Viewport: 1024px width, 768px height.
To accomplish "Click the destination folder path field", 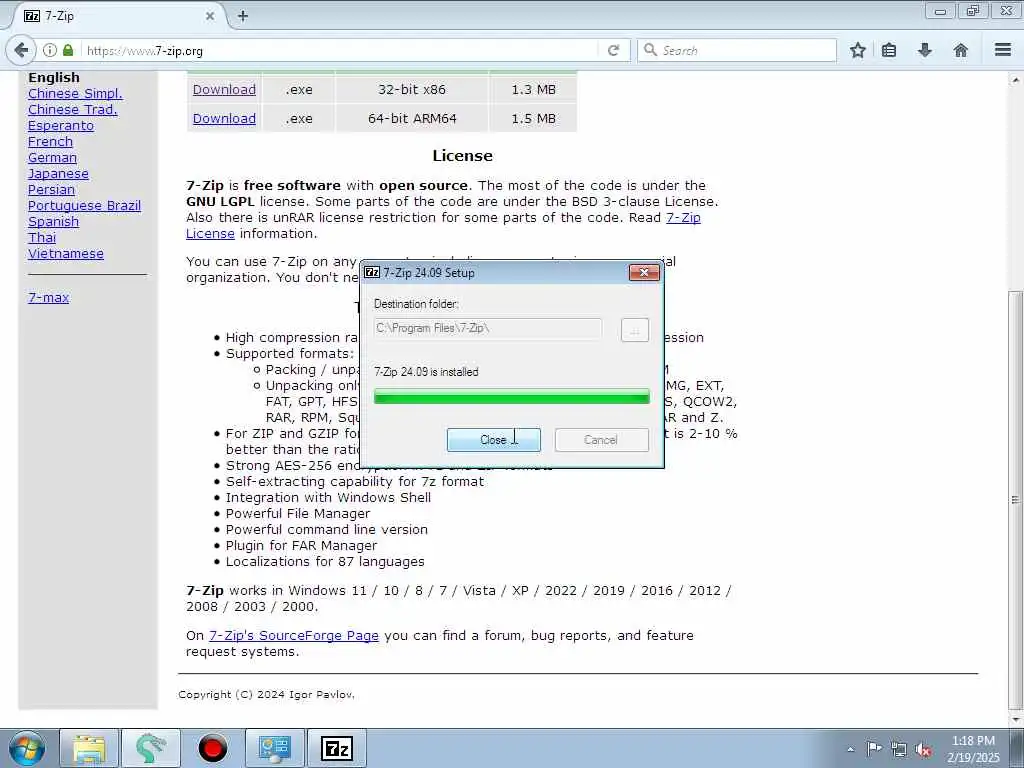I will pyautogui.click(x=487, y=328).
